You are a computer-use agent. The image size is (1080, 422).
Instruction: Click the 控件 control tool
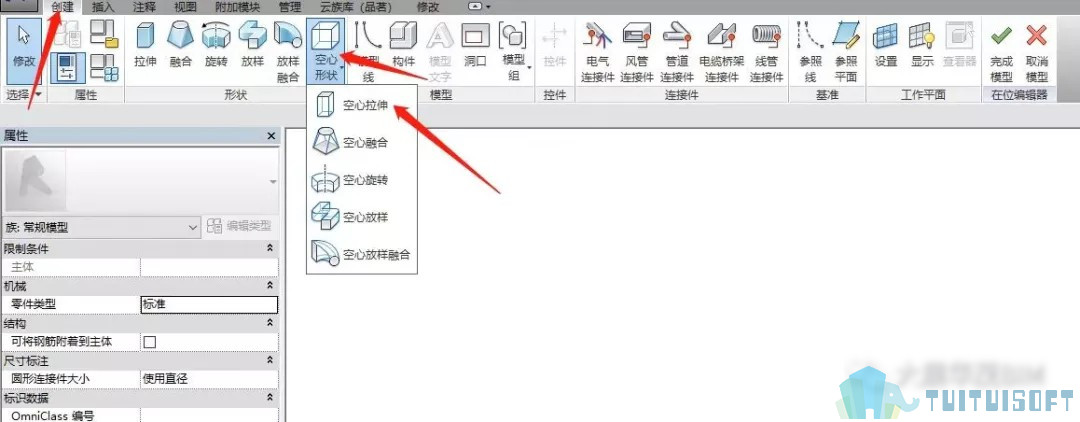click(554, 45)
